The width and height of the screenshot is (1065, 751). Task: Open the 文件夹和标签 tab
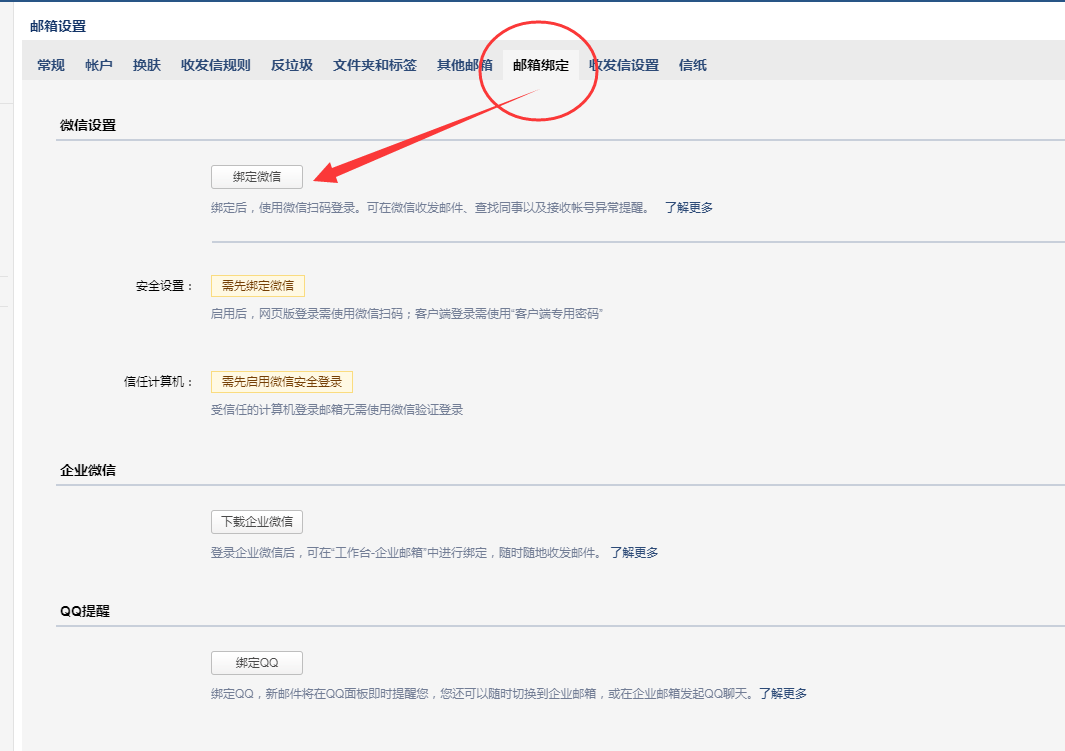(375, 65)
